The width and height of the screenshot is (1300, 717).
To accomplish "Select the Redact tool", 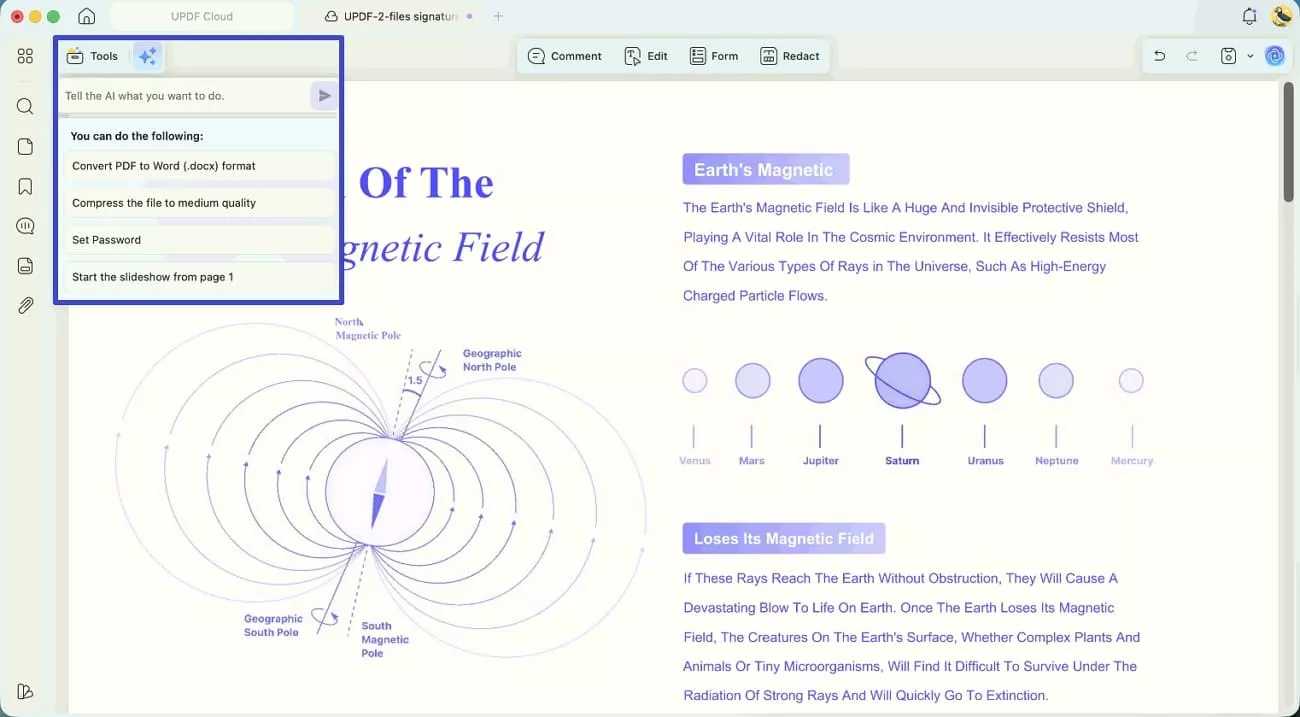I will [790, 56].
